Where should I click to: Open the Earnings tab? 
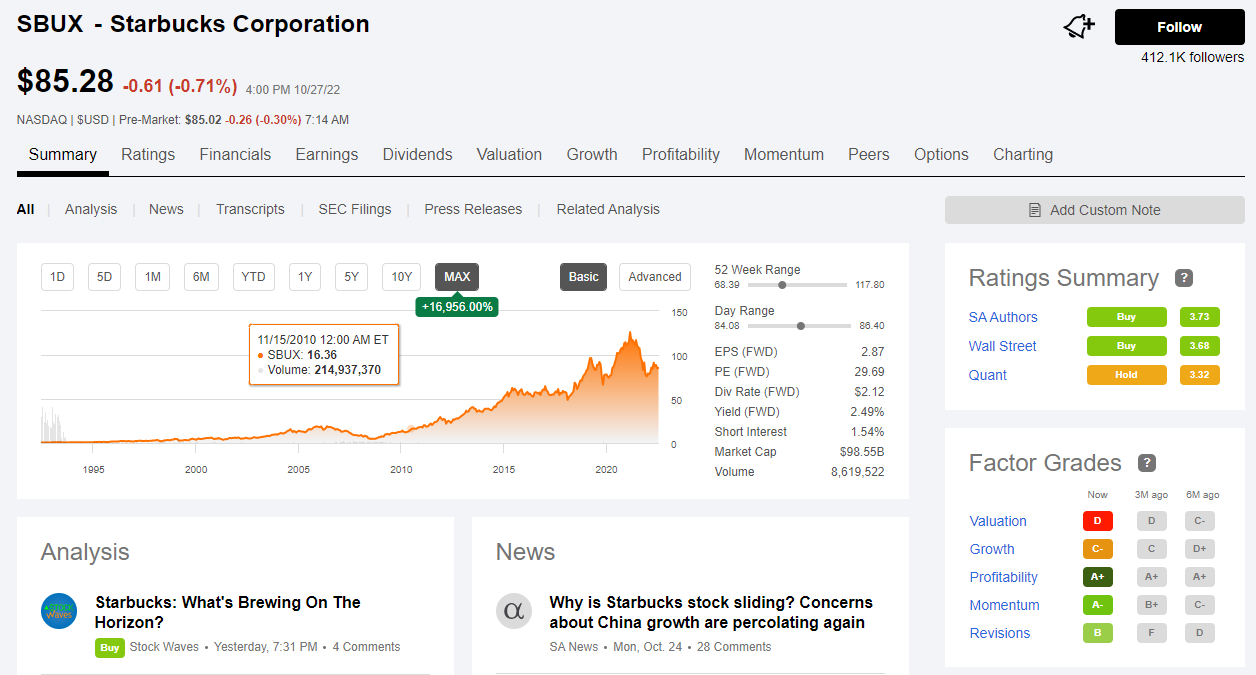[x=327, y=155]
